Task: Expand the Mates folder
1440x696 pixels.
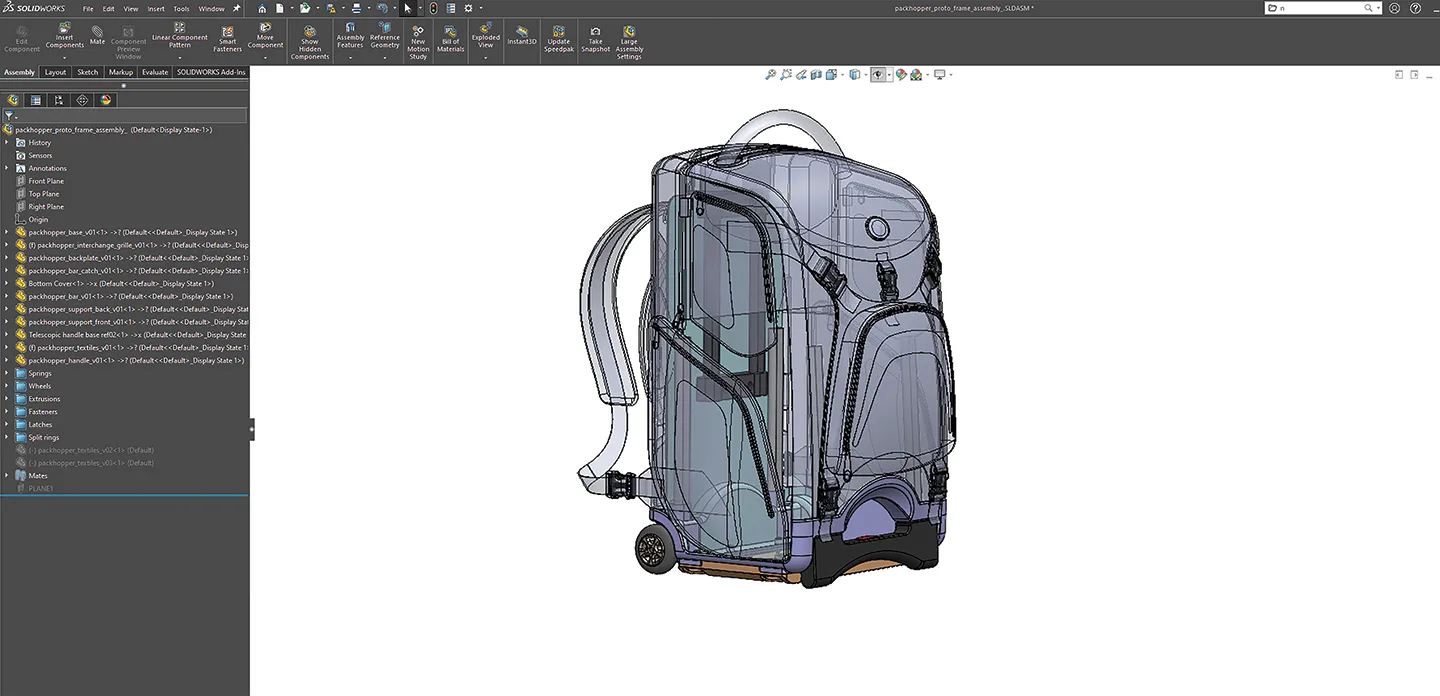Action: pyautogui.click(x=7, y=476)
